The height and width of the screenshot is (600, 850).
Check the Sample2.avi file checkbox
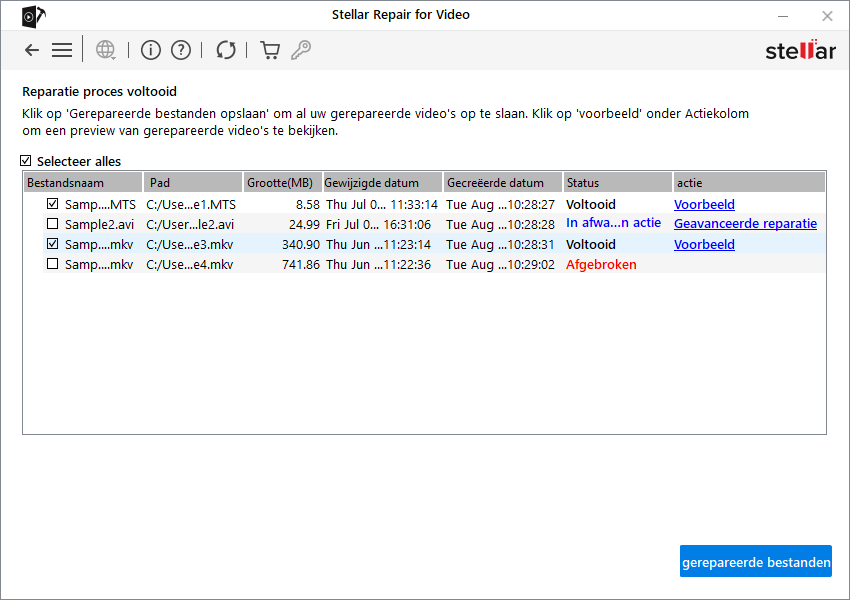pyautogui.click(x=53, y=224)
